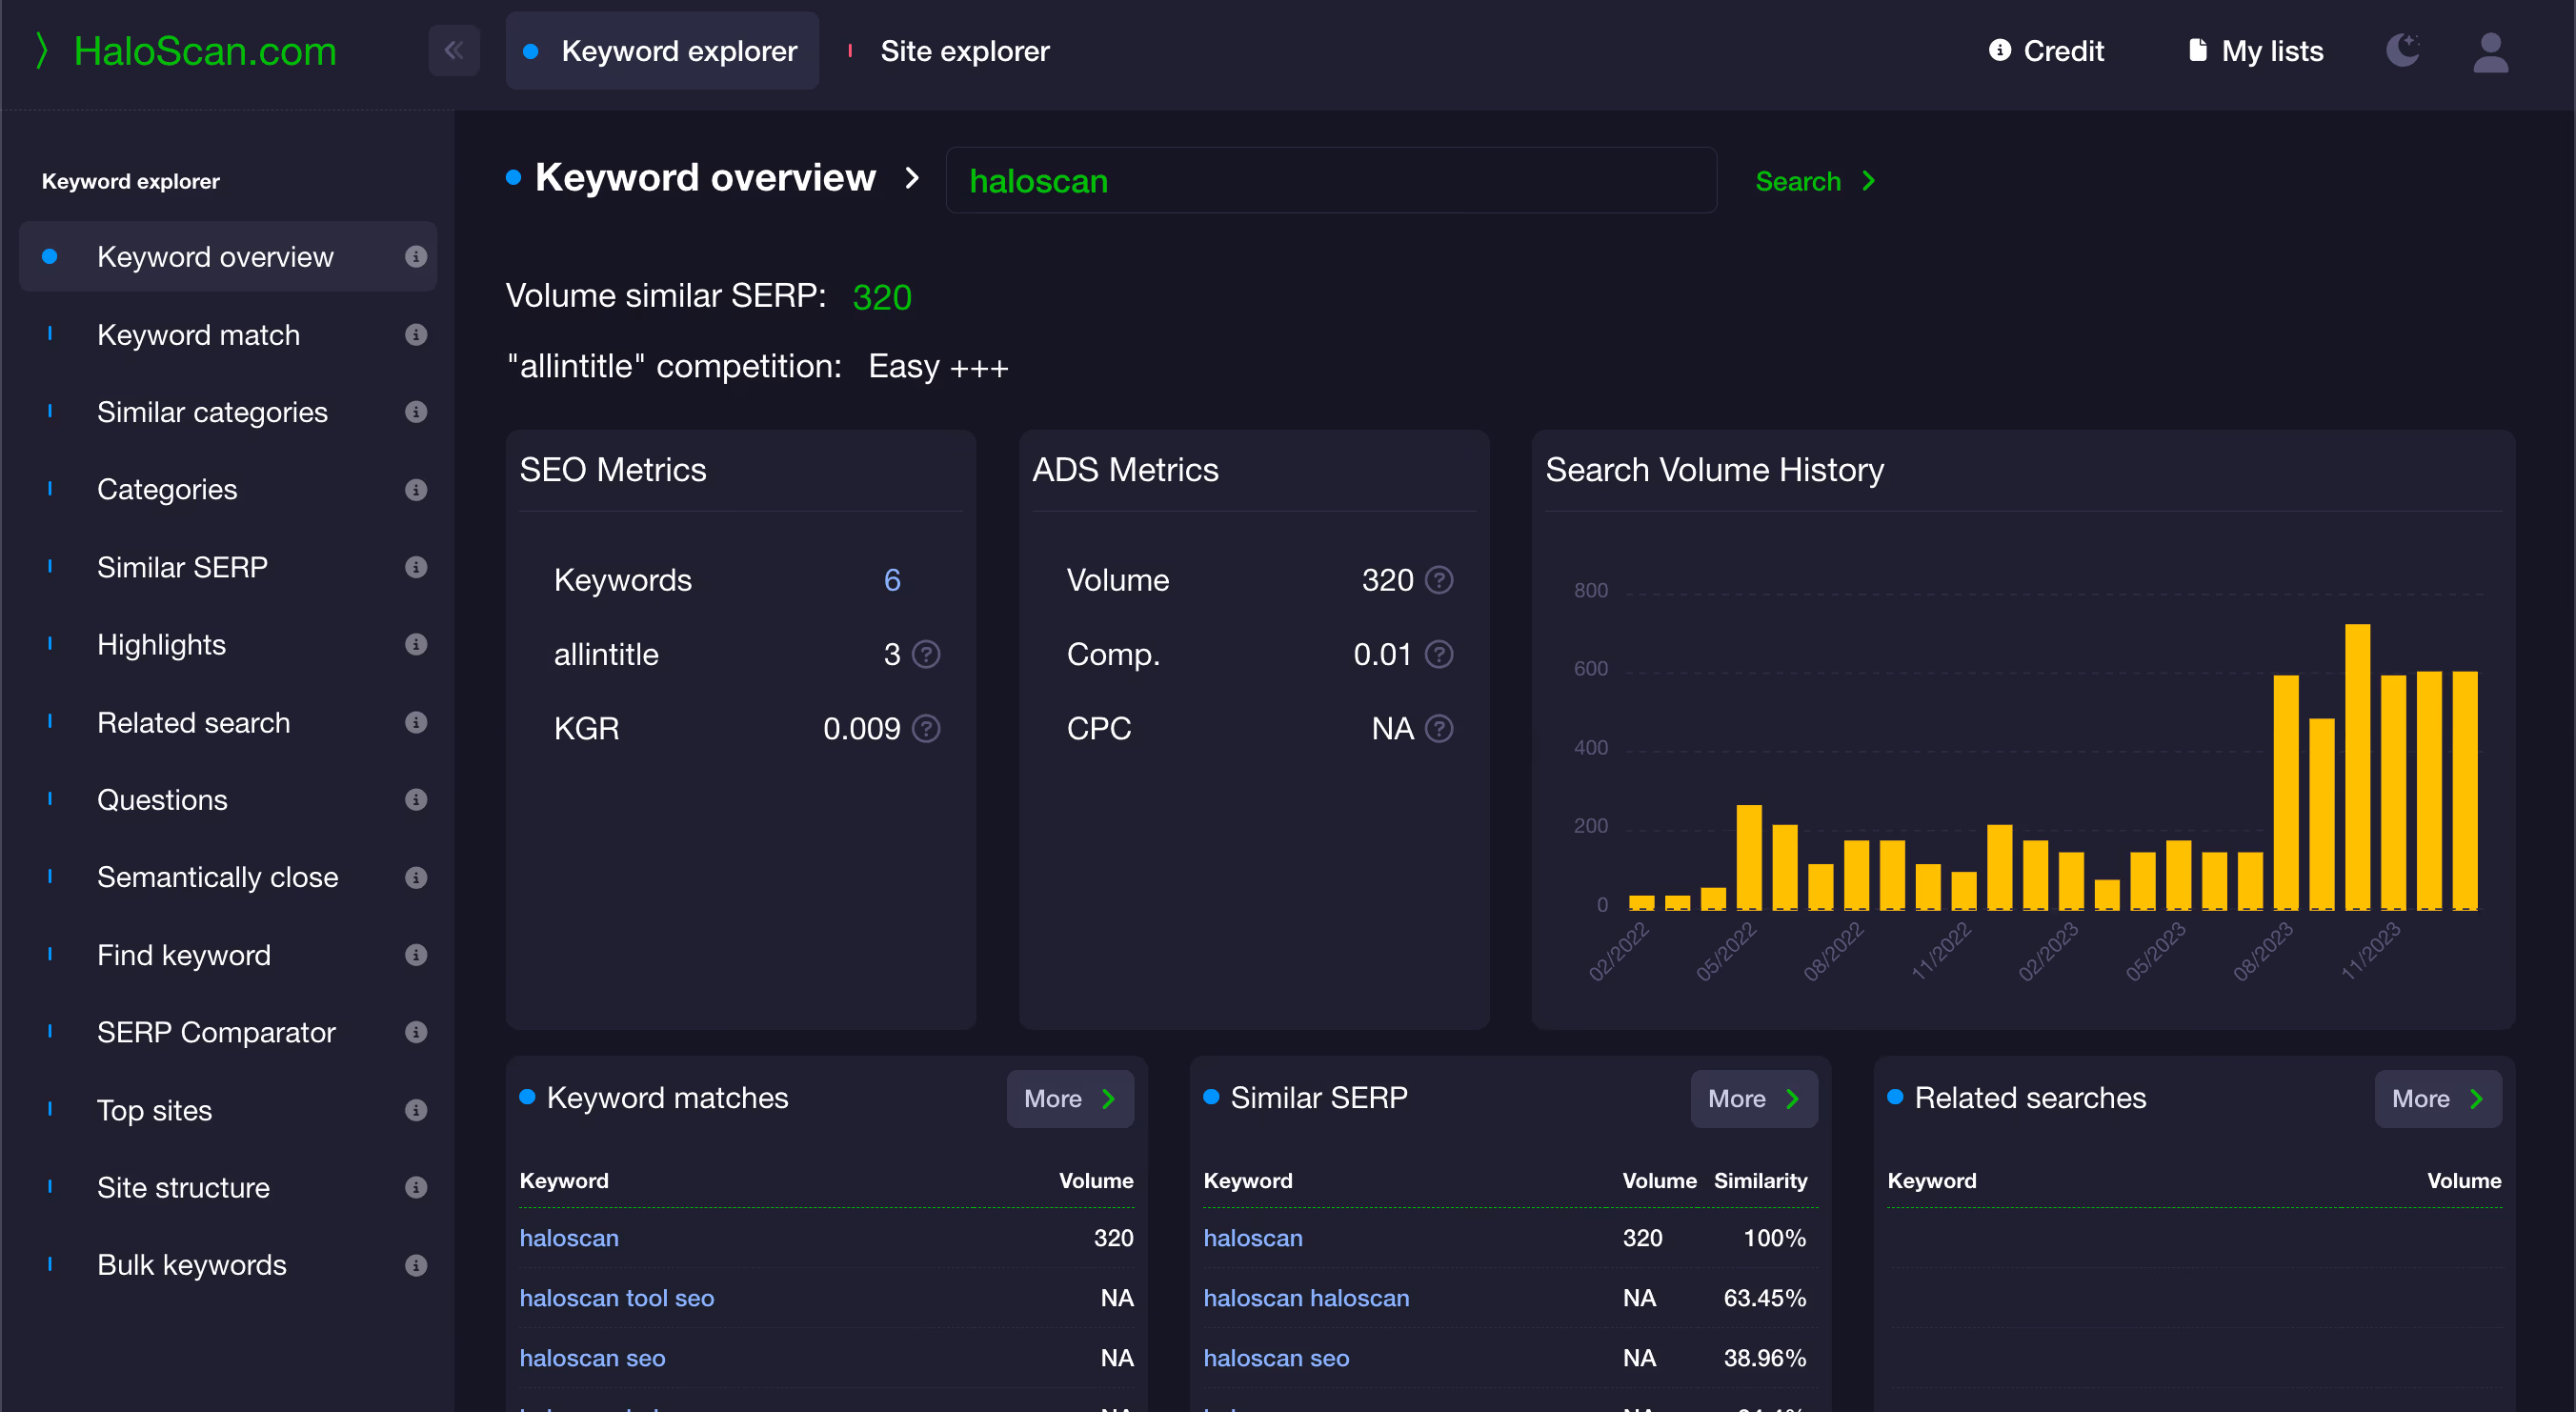Click the HaloScan.com logo
The image size is (2576, 1412).
click(x=185, y=51)
